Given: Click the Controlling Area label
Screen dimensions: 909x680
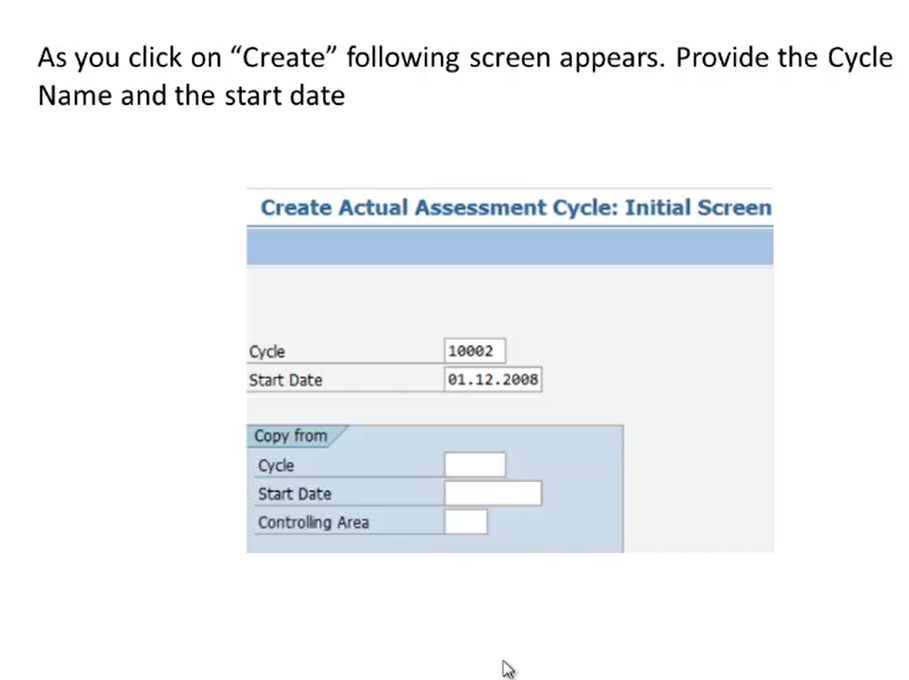Looking at the screenshot, I should point(314,522).
